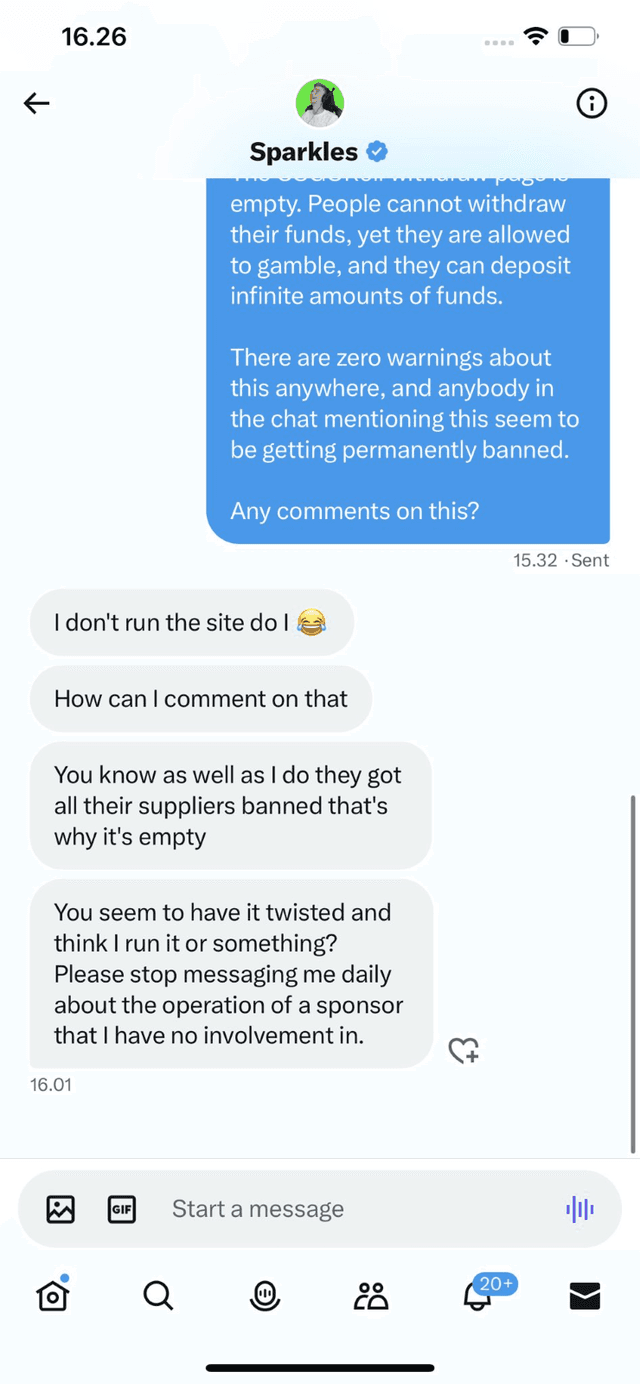640x1384 pixels.
Task: Open Sparkles' profile picture
Action: pos(320,103)
